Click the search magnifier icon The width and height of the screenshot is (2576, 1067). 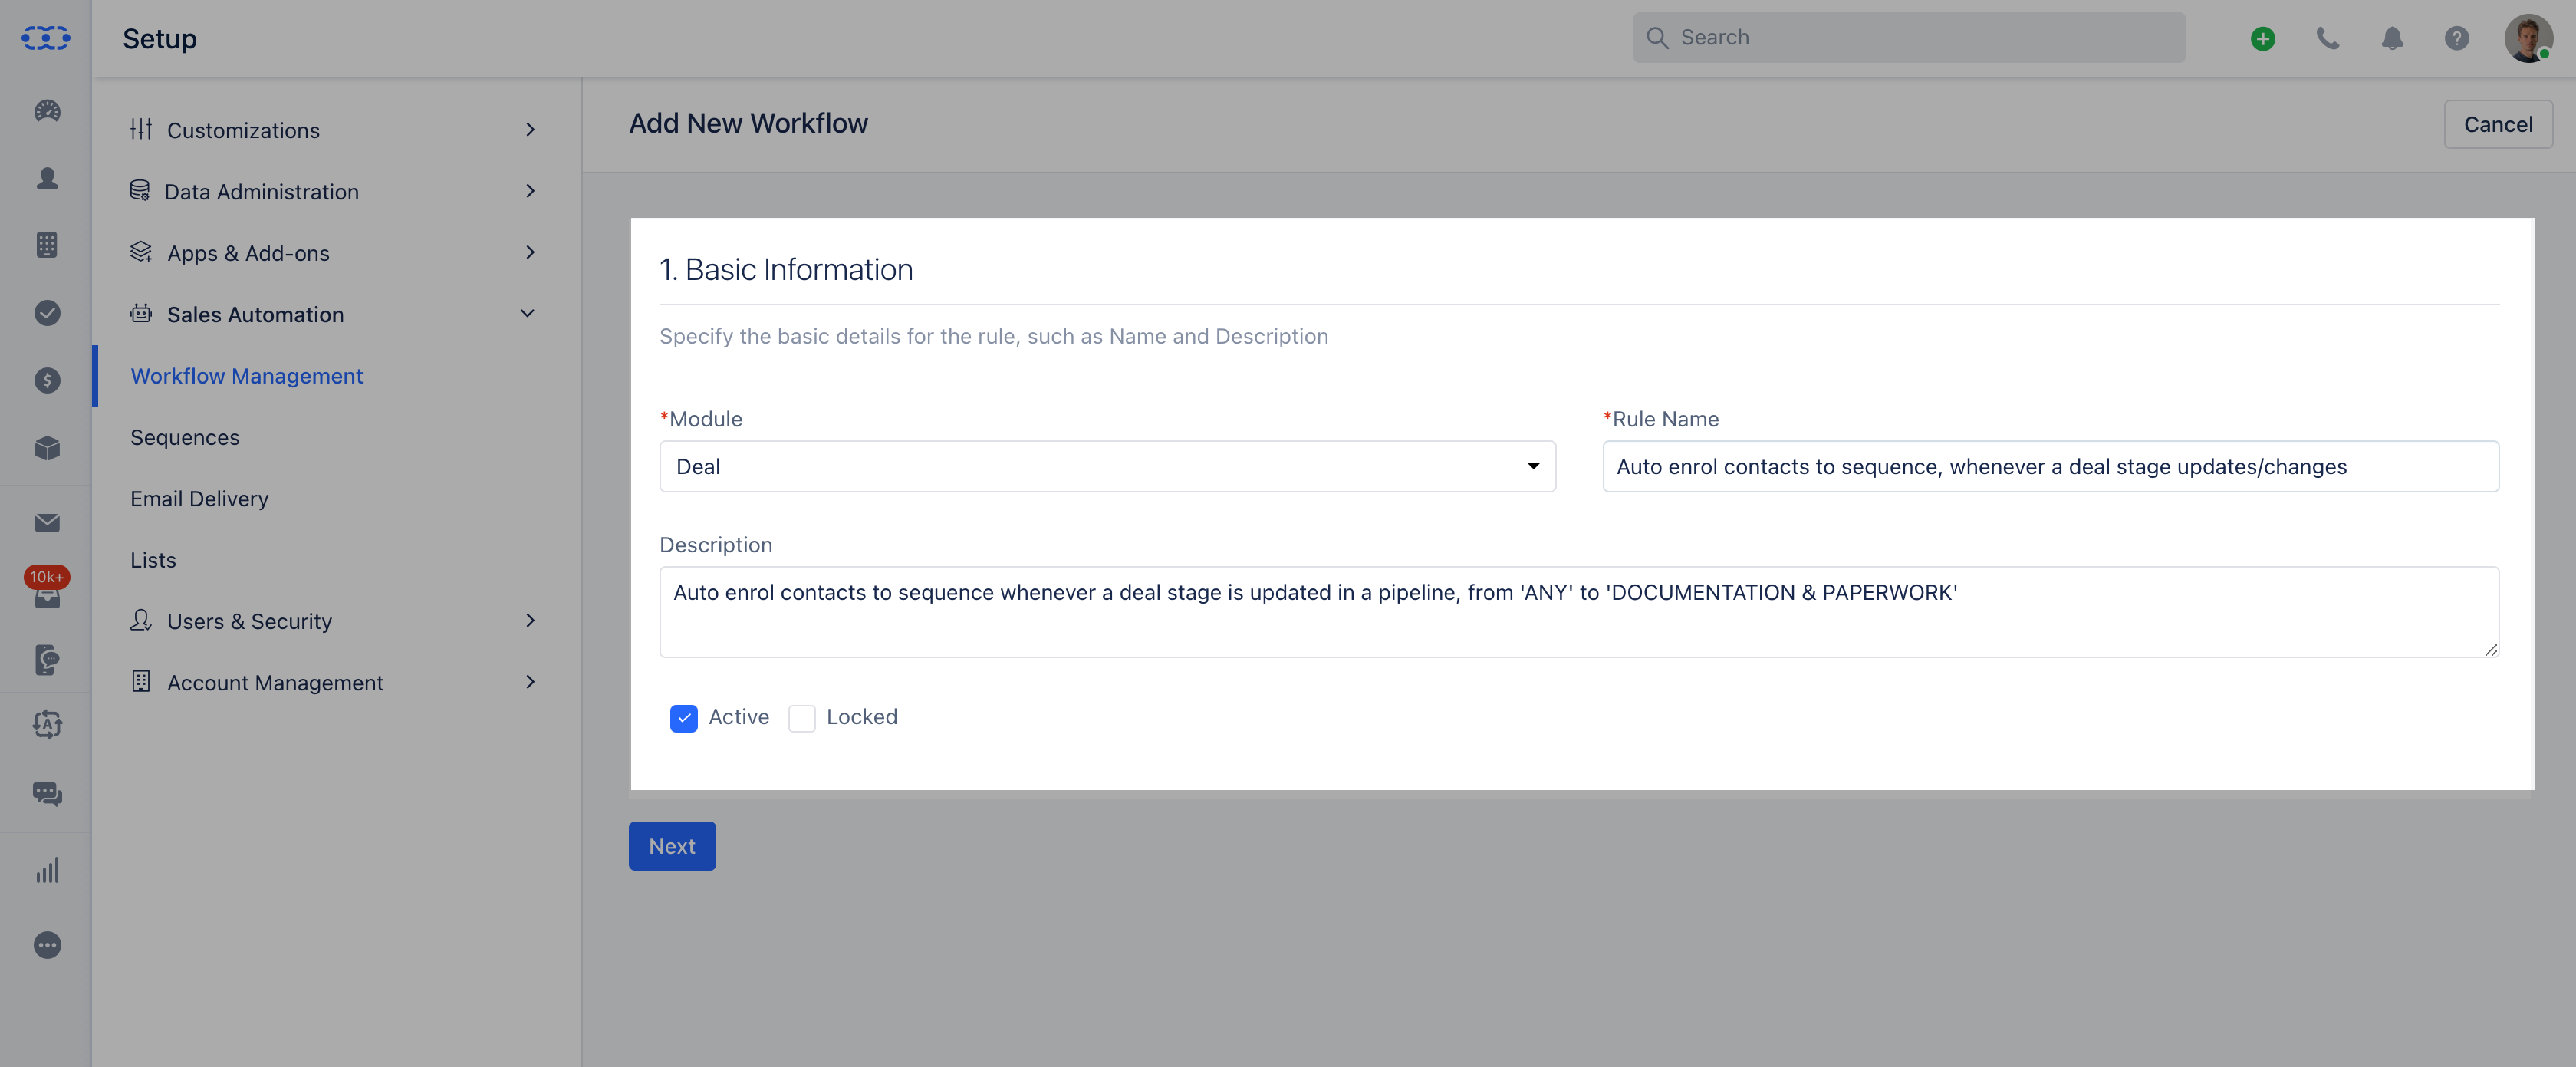[1657, 38]
